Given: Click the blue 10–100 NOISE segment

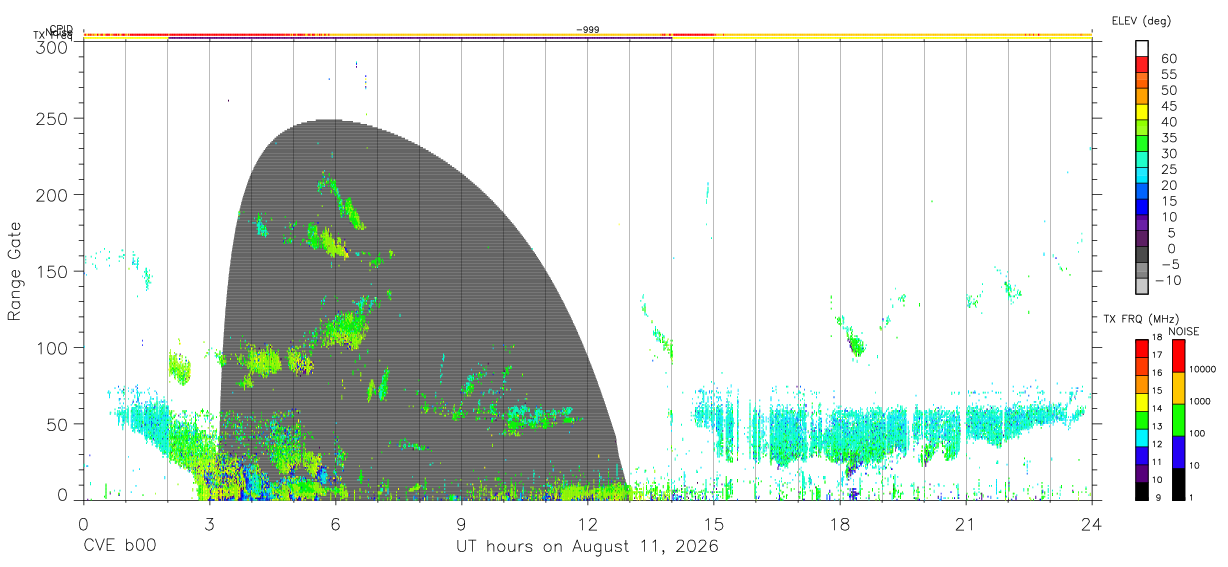Looking at the screenshot, I should [x=1179, y=452].
